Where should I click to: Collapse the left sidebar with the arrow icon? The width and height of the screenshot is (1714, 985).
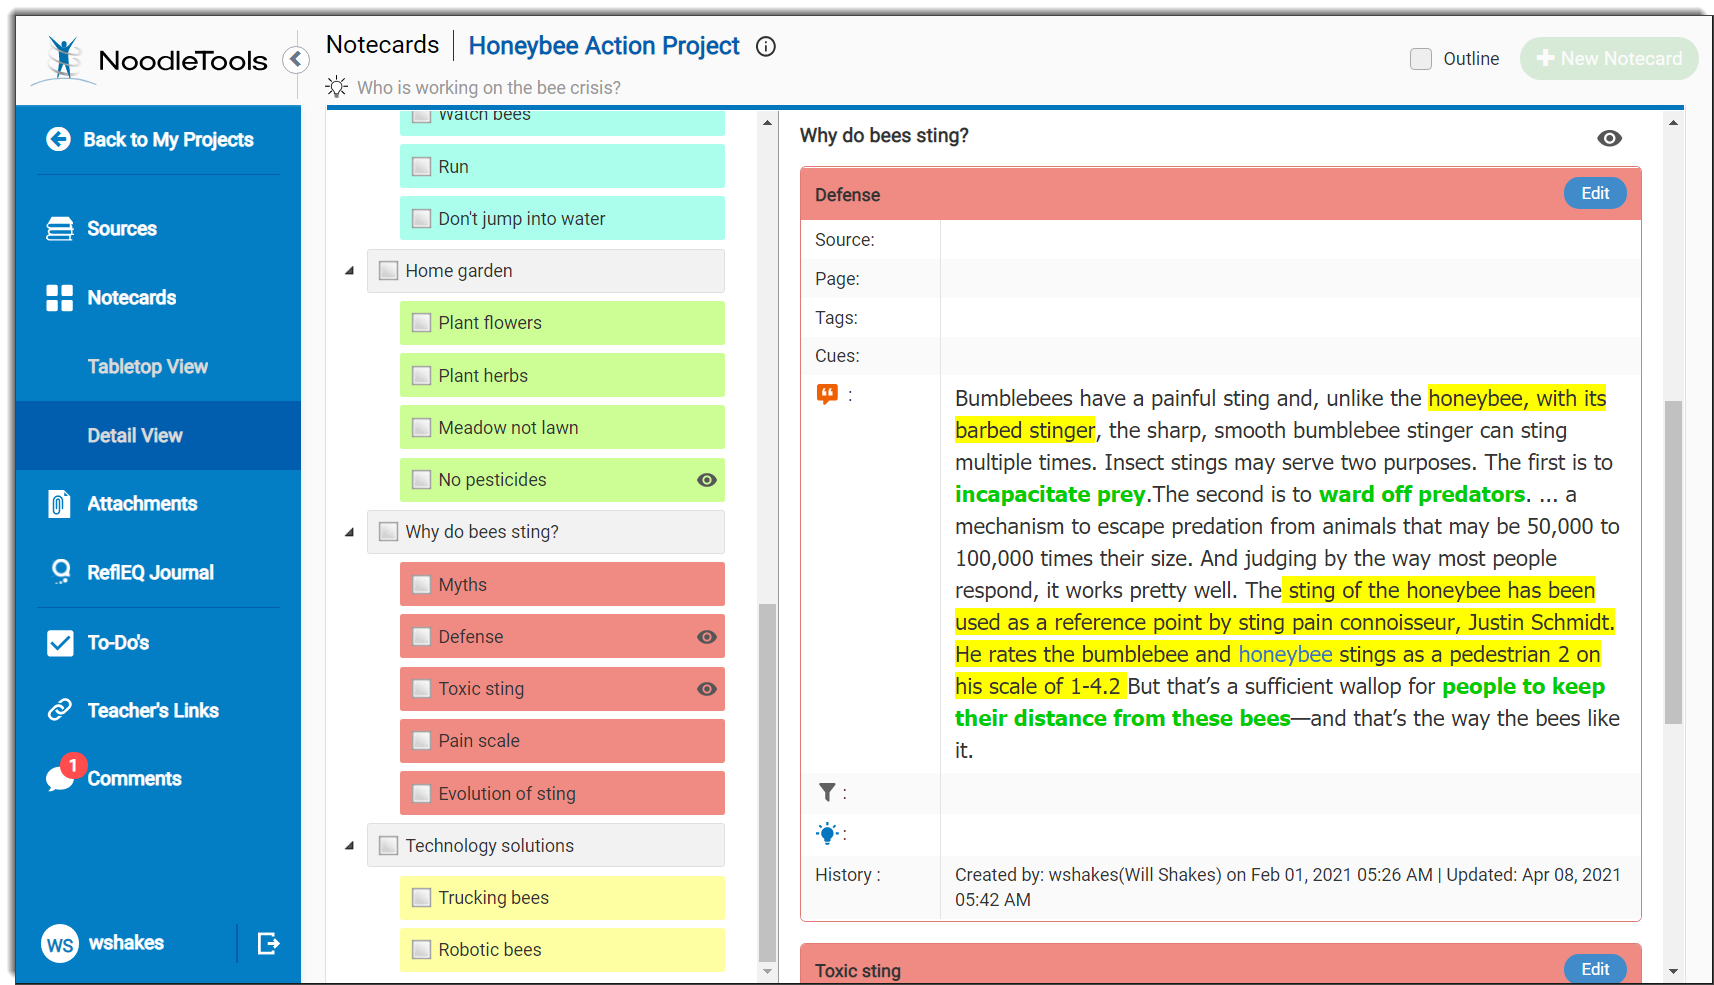(295, 60)
